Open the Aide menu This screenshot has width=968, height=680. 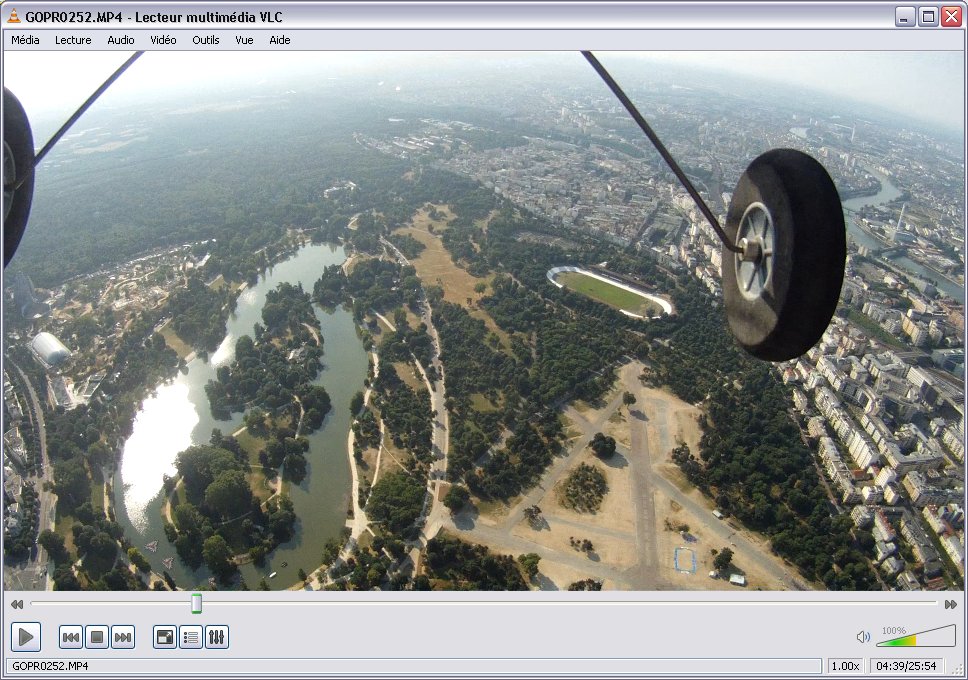[280, 40]
